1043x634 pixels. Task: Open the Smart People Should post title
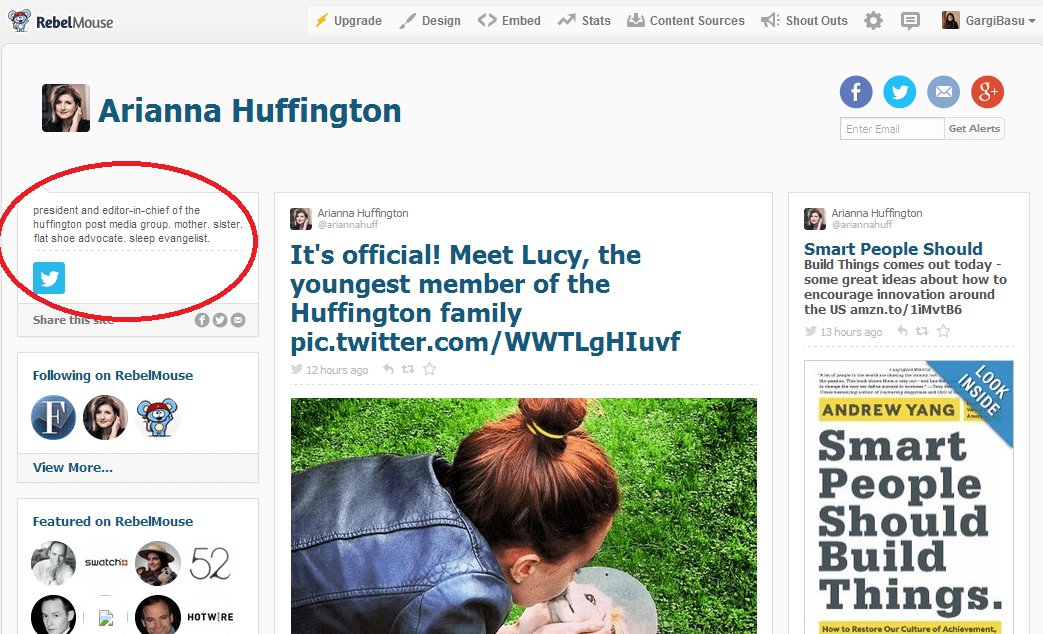coord(893,249)
